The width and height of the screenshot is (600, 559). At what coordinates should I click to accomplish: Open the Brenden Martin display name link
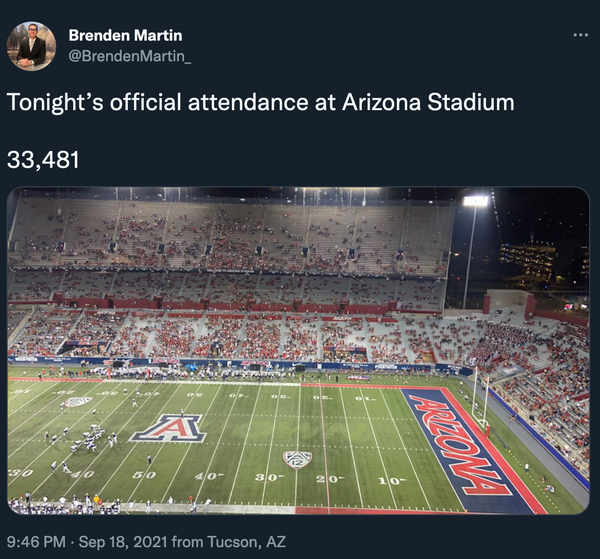coord(125,36)
